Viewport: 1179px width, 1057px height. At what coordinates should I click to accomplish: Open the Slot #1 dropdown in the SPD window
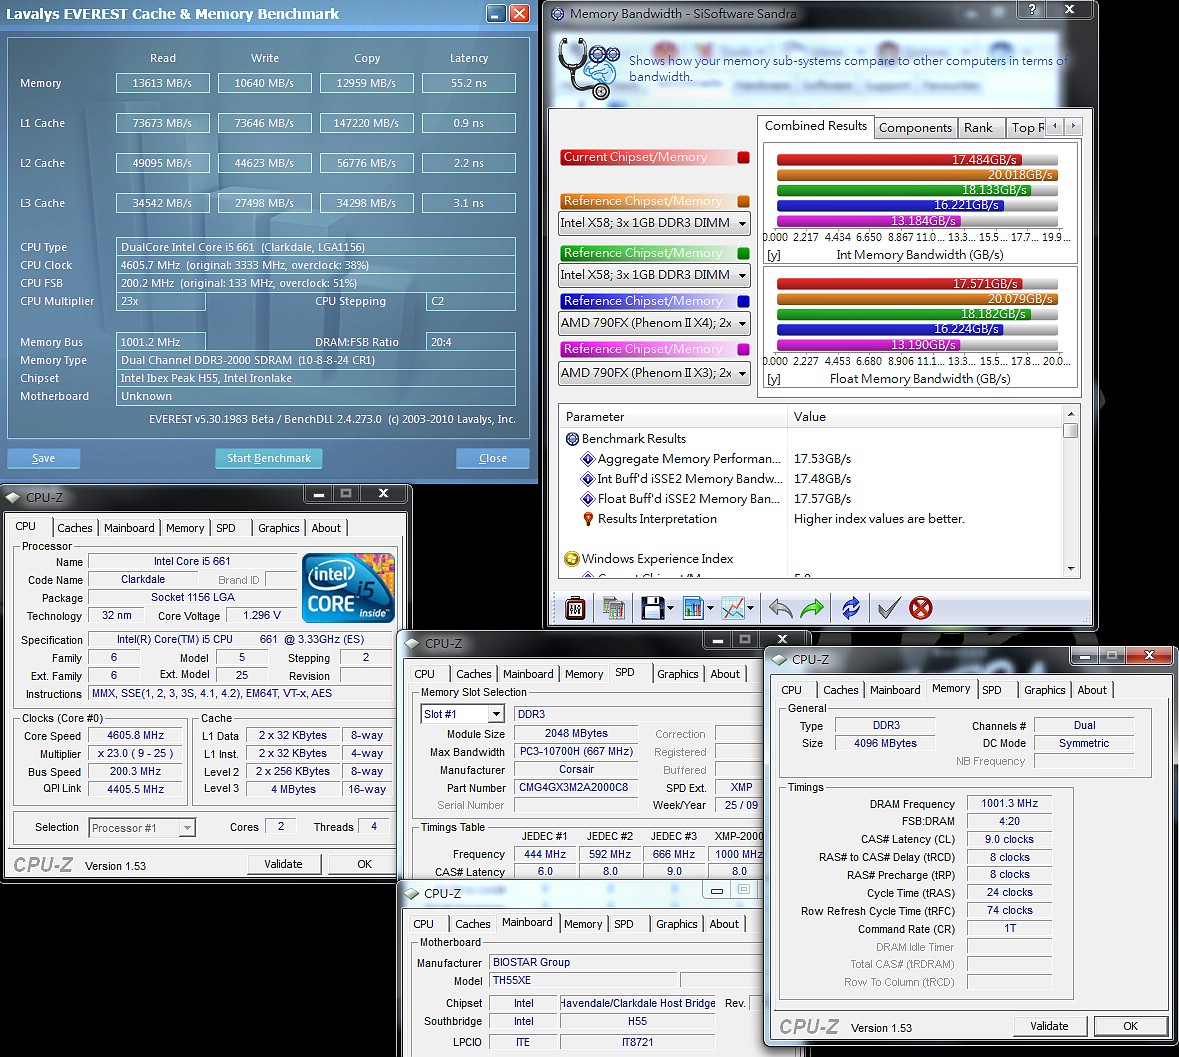pyautogui.click(x=496, y=713)
